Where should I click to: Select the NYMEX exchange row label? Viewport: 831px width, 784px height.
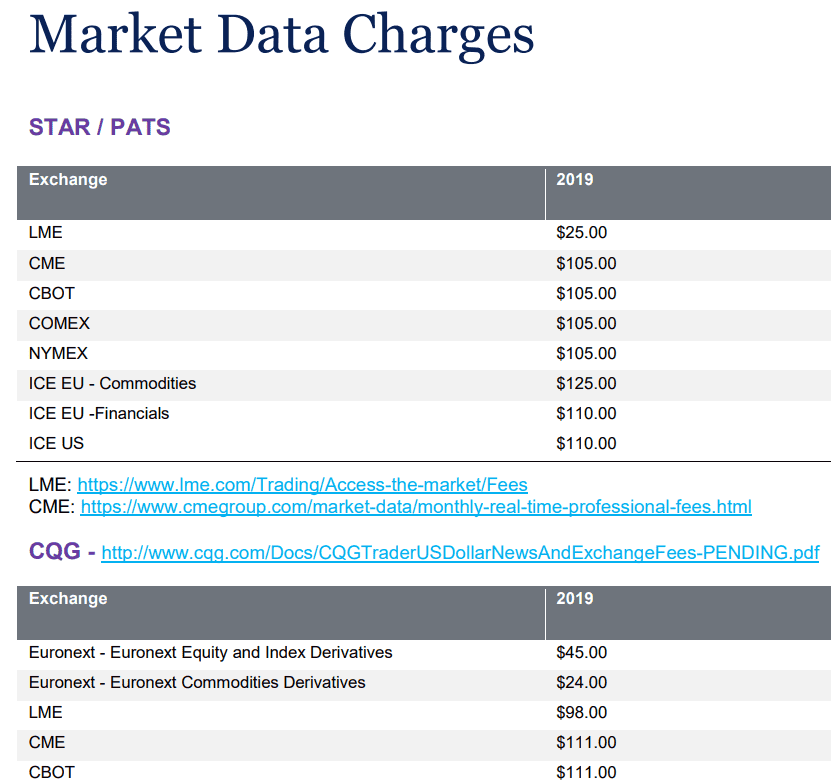[58, 353]
